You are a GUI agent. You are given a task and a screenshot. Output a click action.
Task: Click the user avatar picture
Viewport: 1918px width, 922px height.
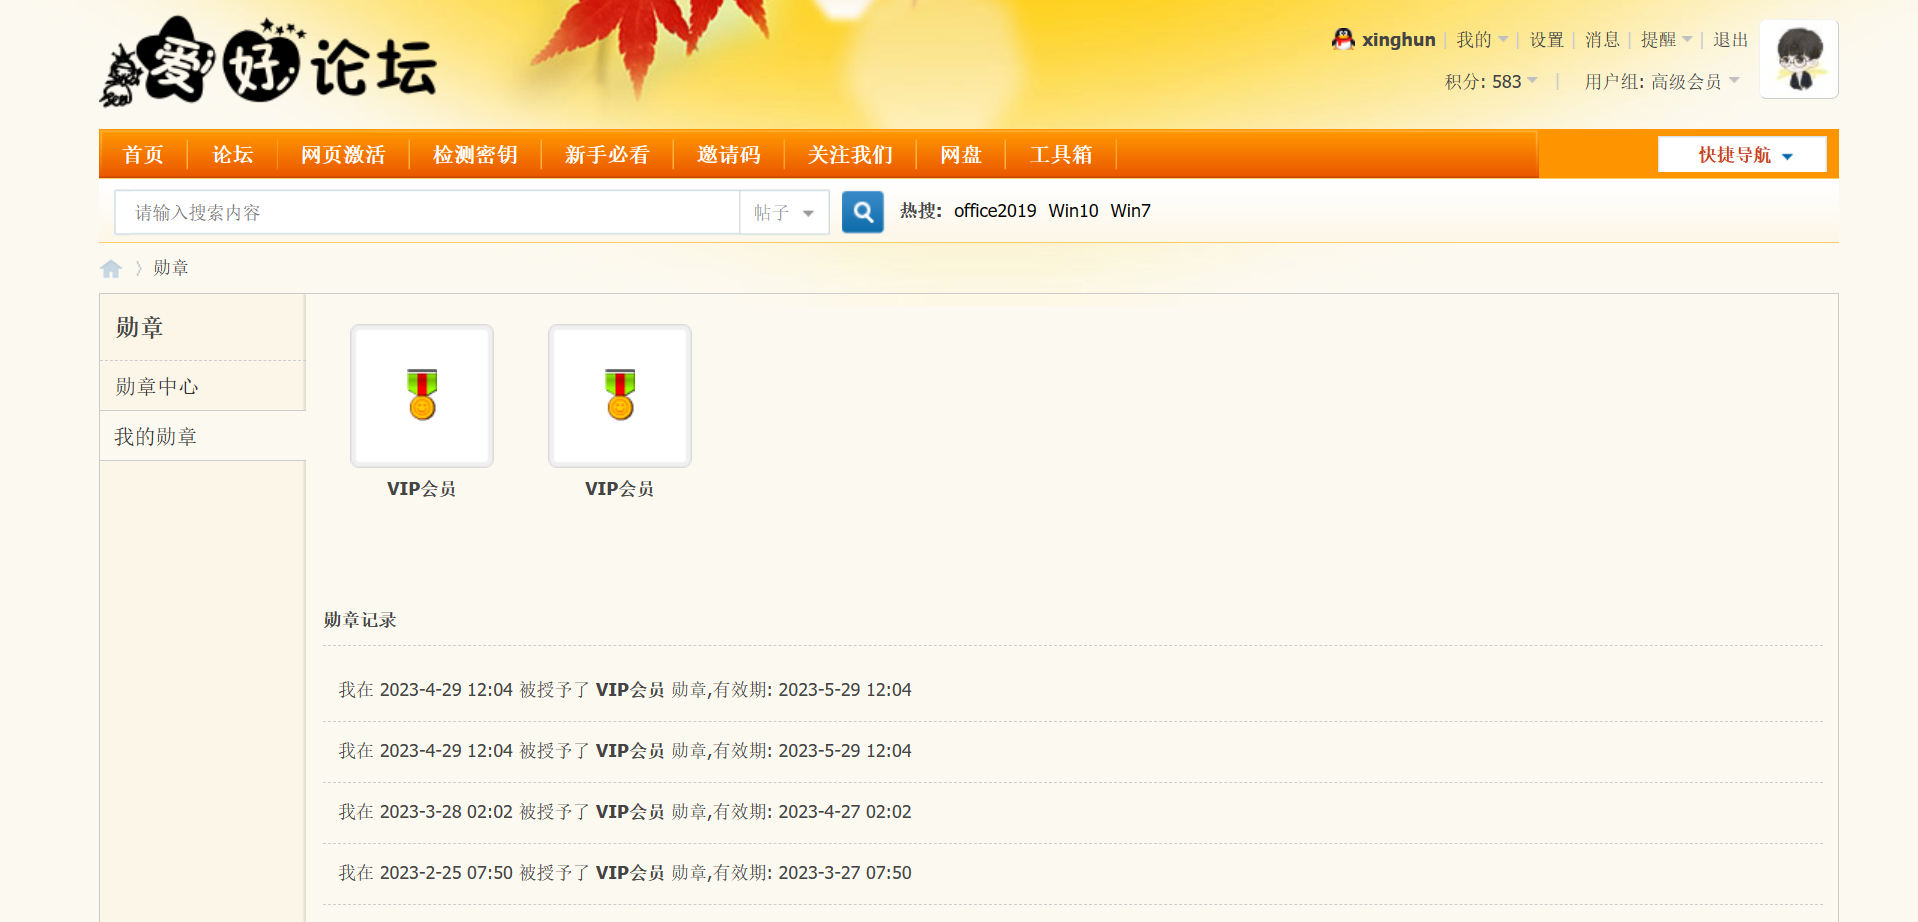1797,59
